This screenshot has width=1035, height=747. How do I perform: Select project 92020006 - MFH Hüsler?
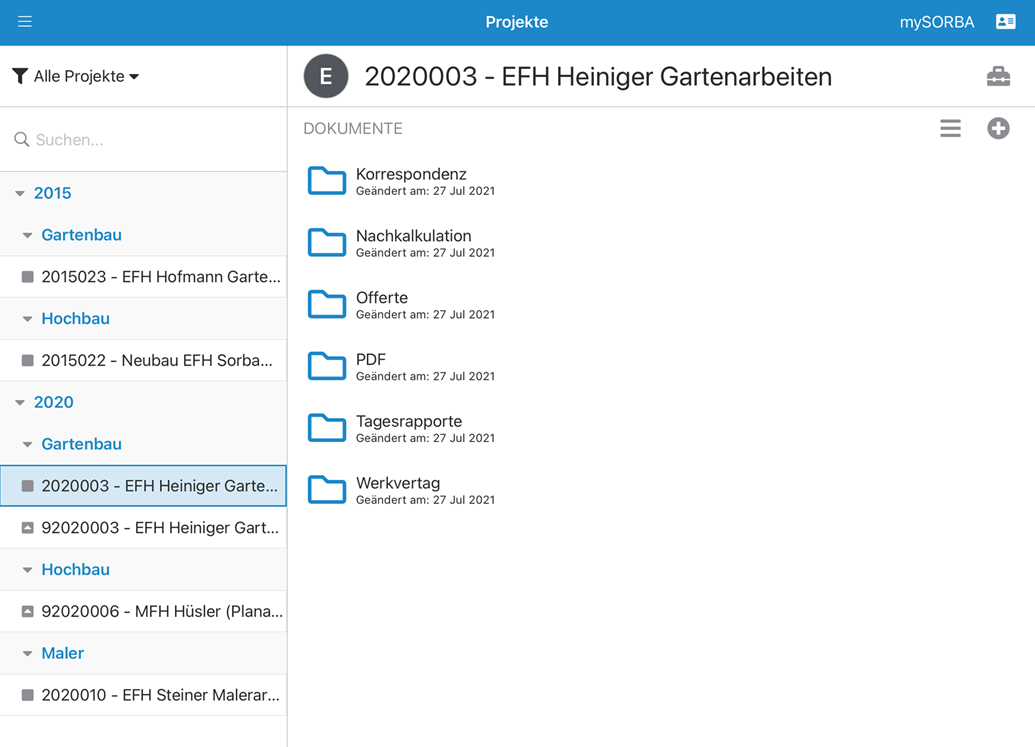(161, 611)
